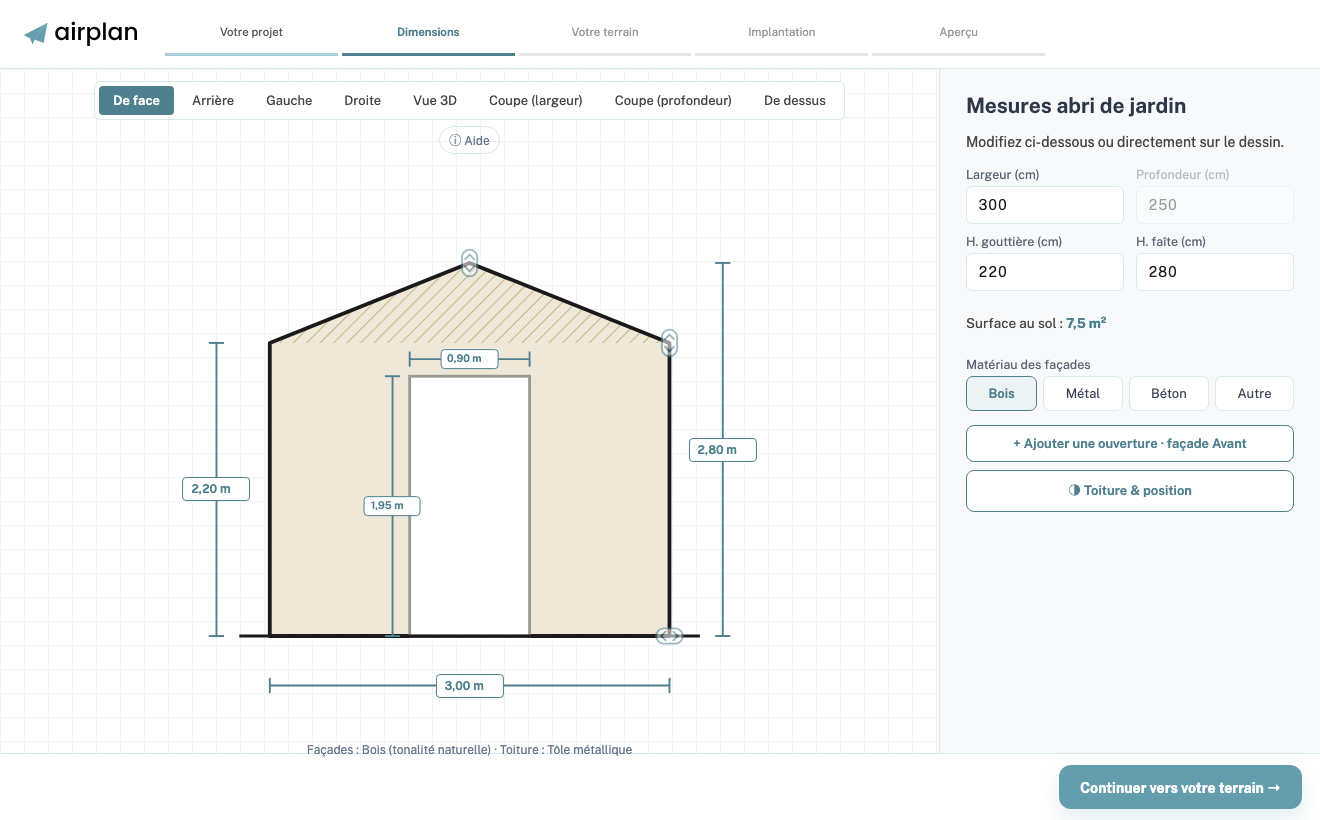Select Béton facade material

1169,394
